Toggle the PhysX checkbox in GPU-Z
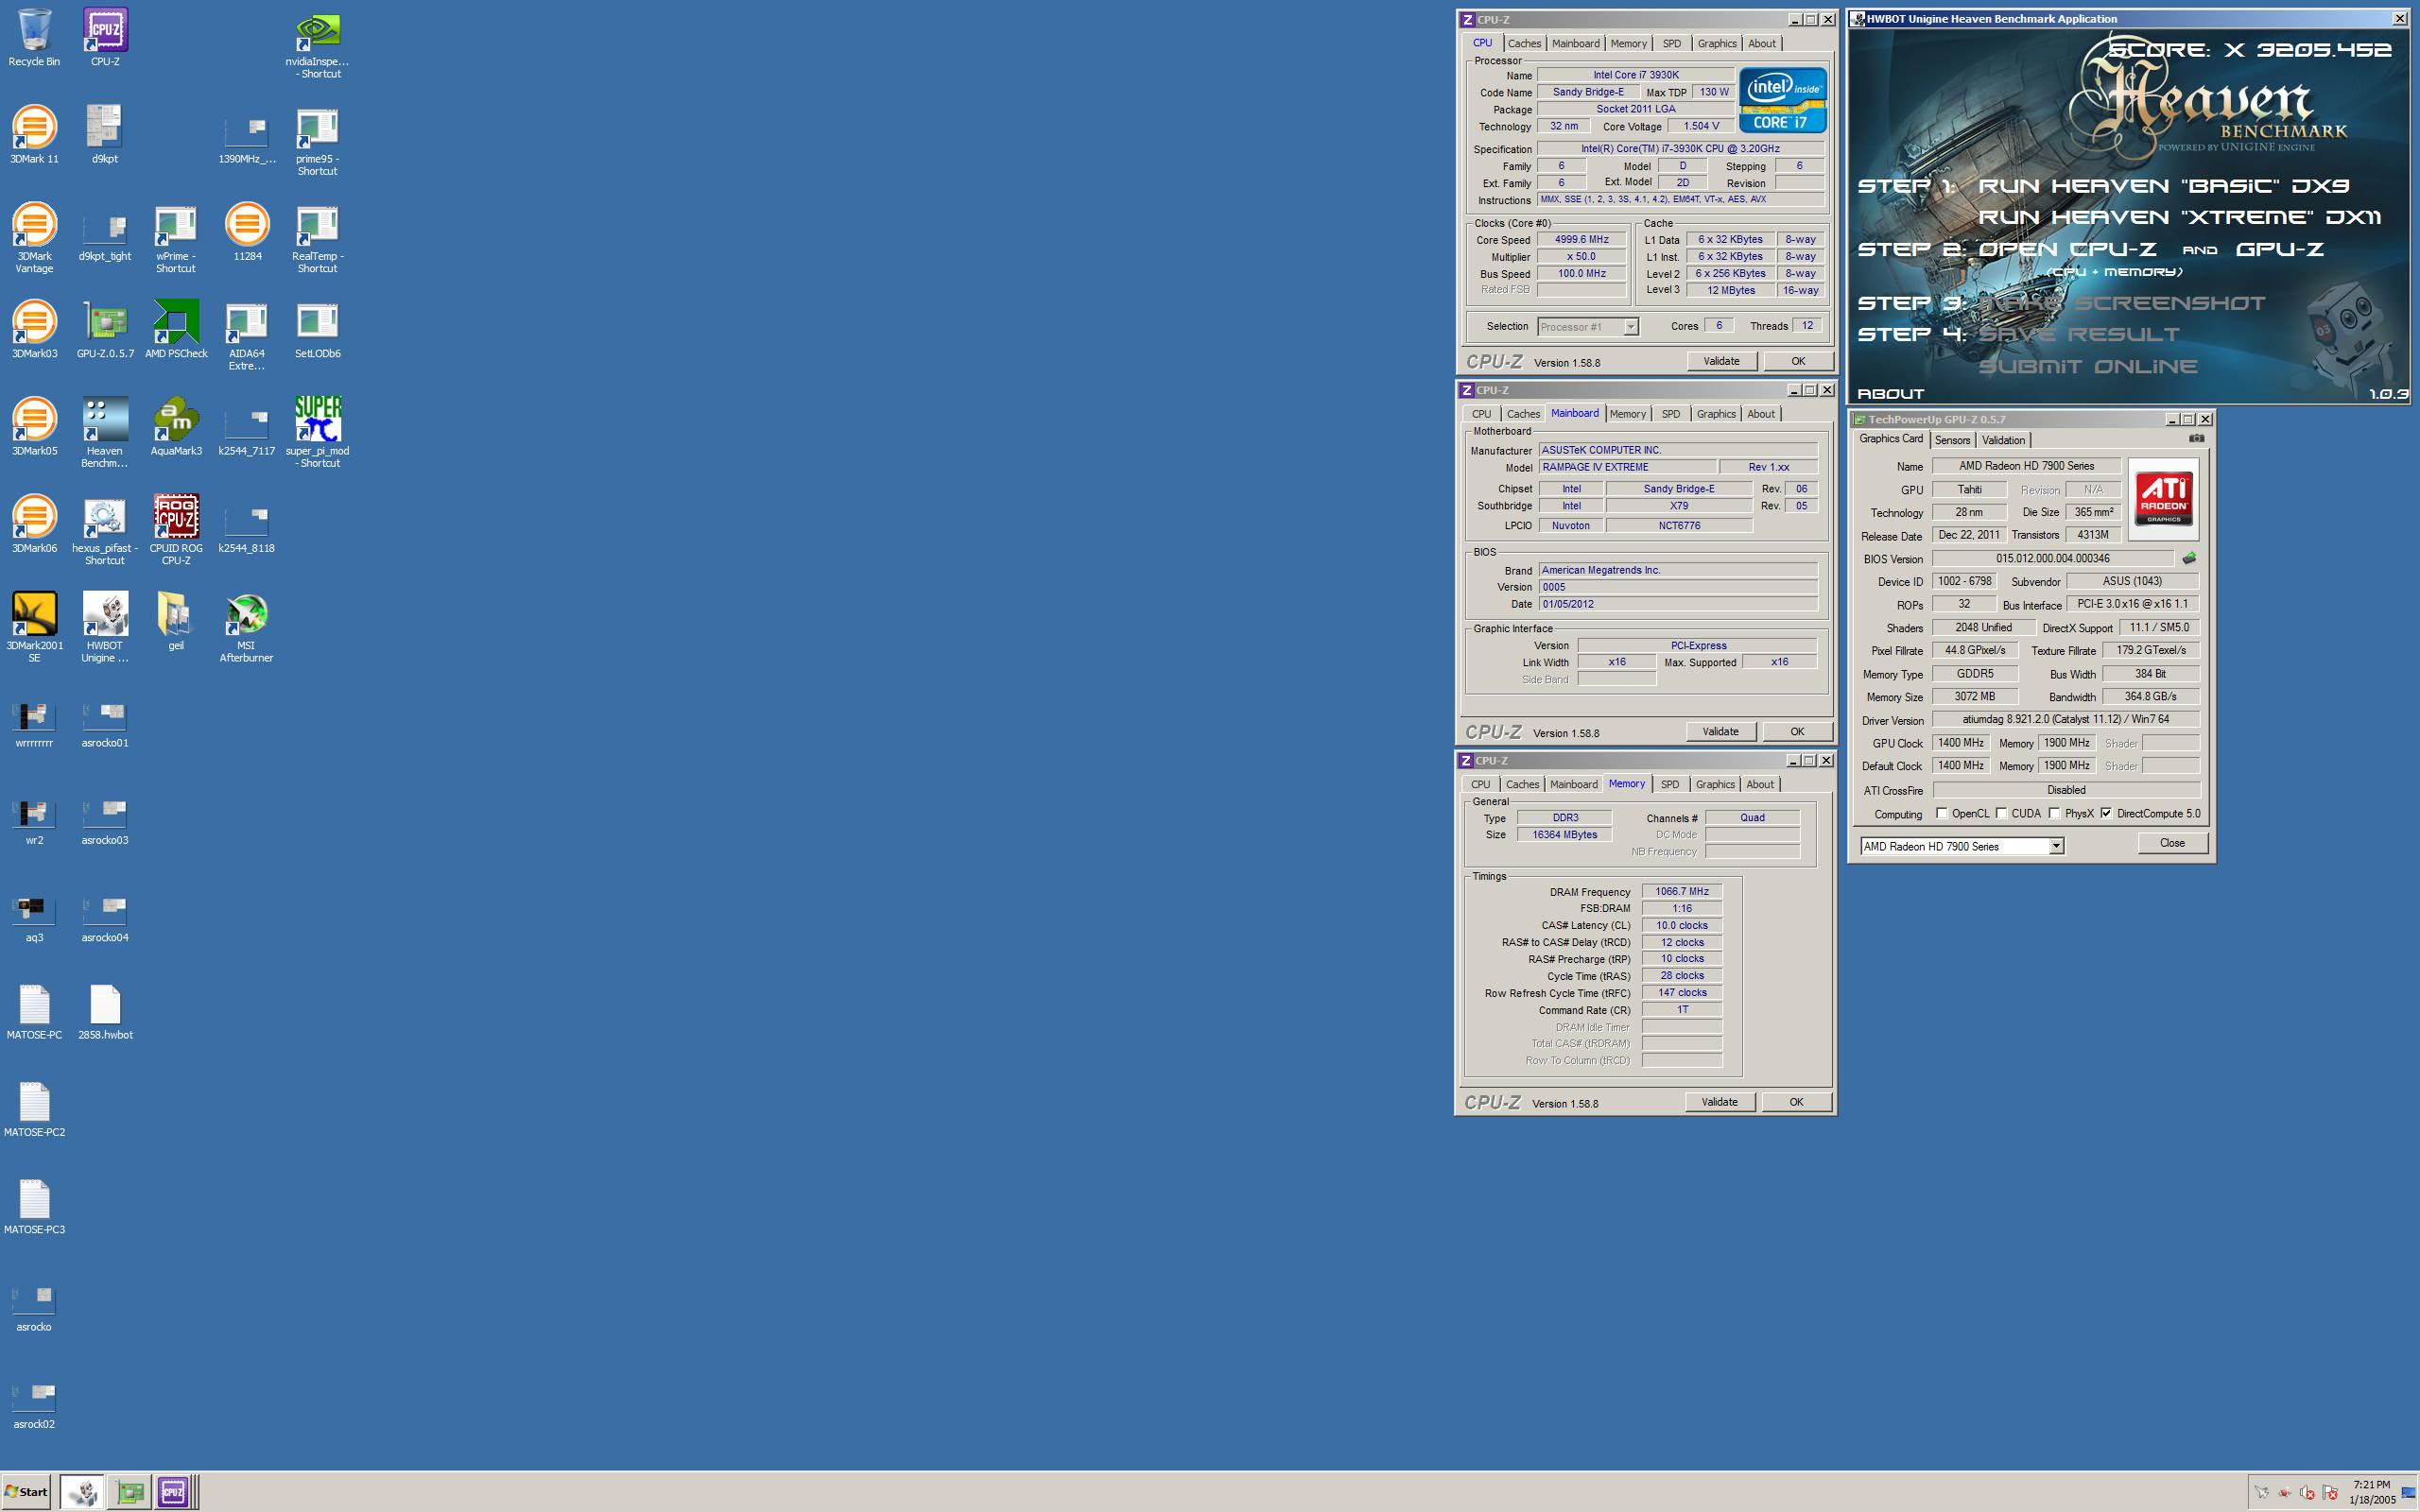Viewport: 2420px width, 1512px height. pos(2054,813)
